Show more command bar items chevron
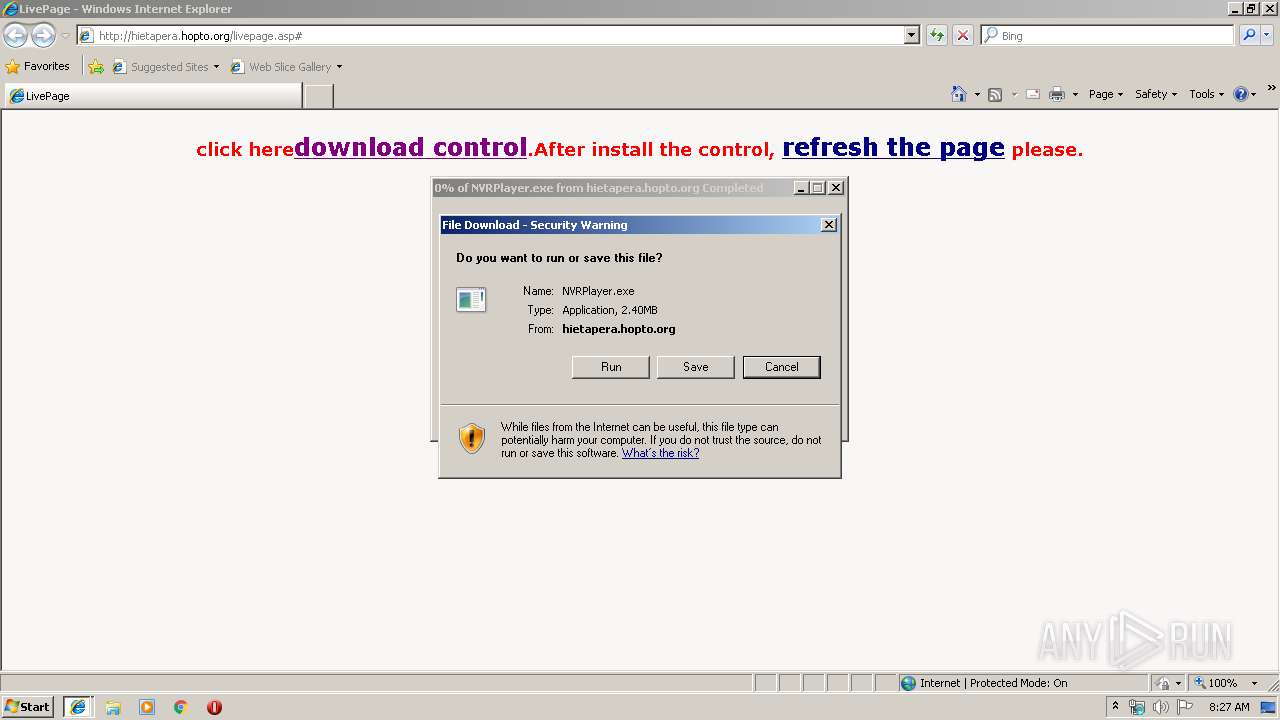 (x=1272, y=89)
